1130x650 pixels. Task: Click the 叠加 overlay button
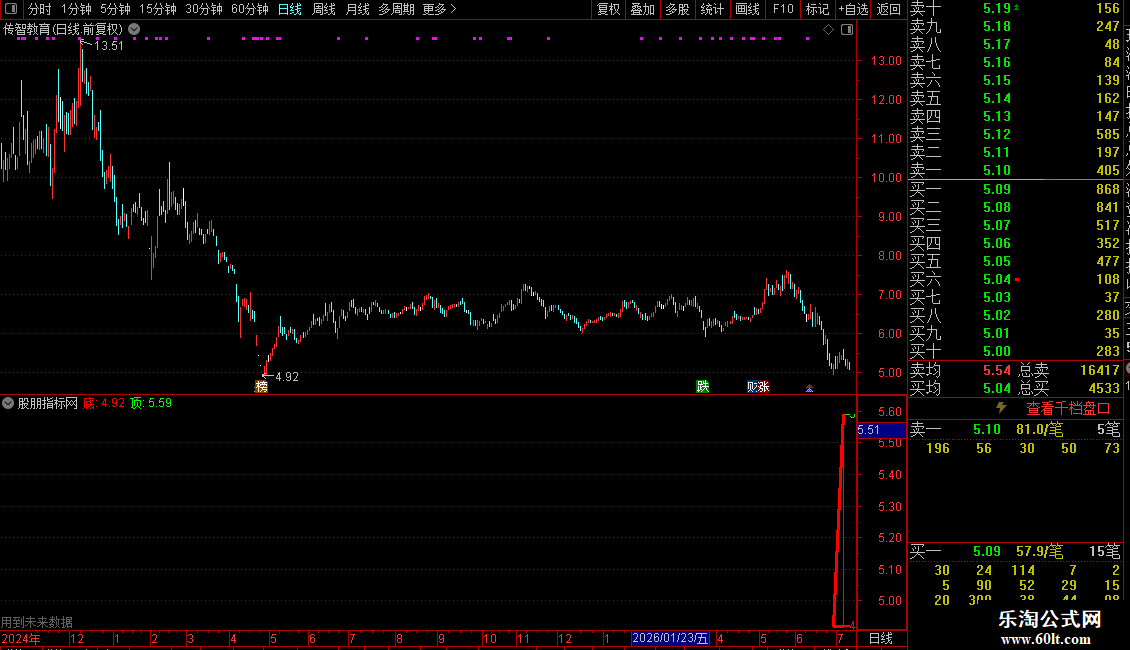tap(643, 9)
